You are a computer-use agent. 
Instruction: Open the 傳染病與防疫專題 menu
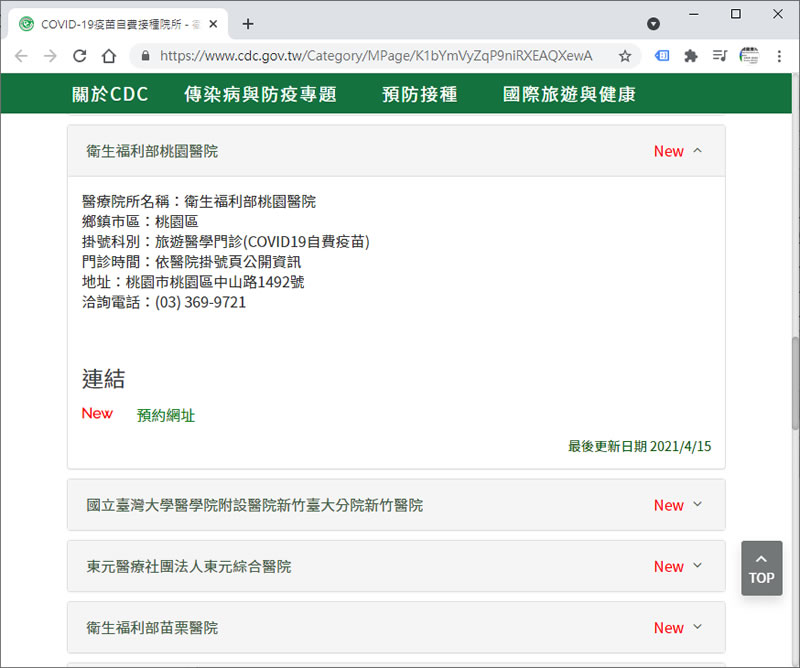(260, 95)
